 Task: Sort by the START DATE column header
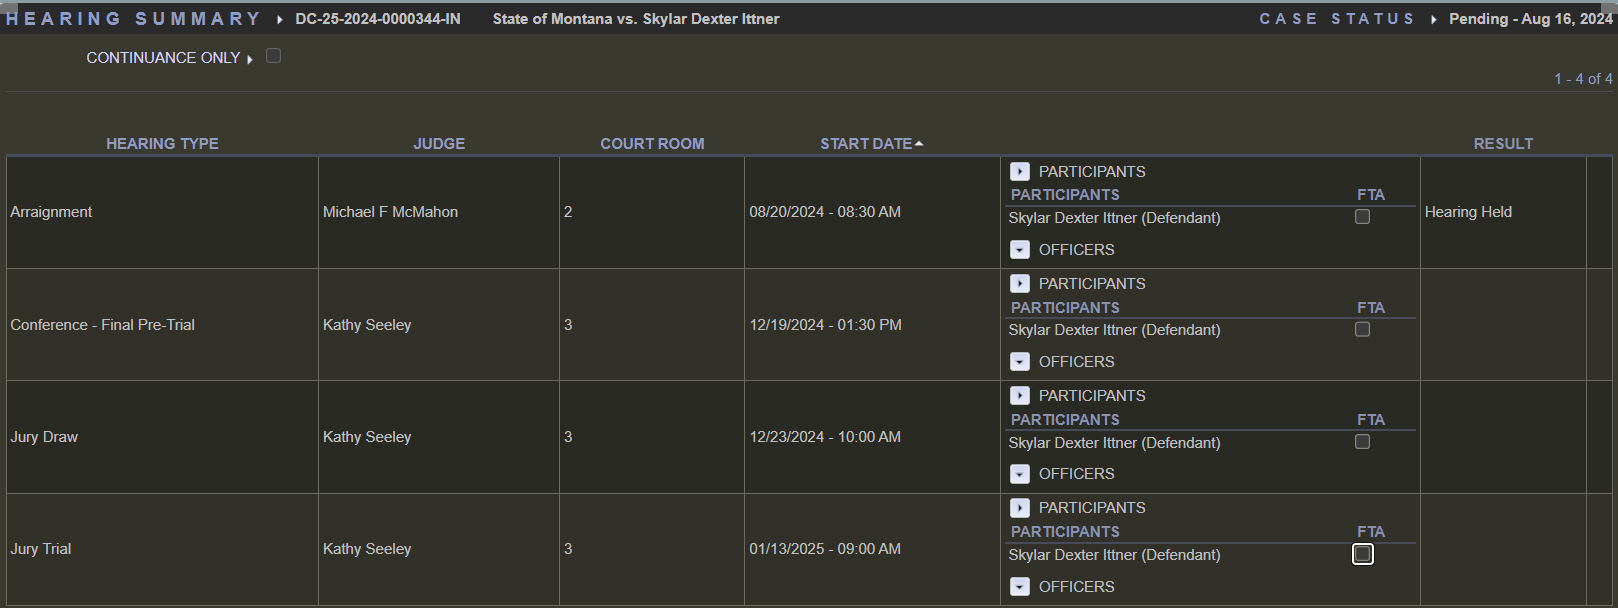(x=866, y=143)
